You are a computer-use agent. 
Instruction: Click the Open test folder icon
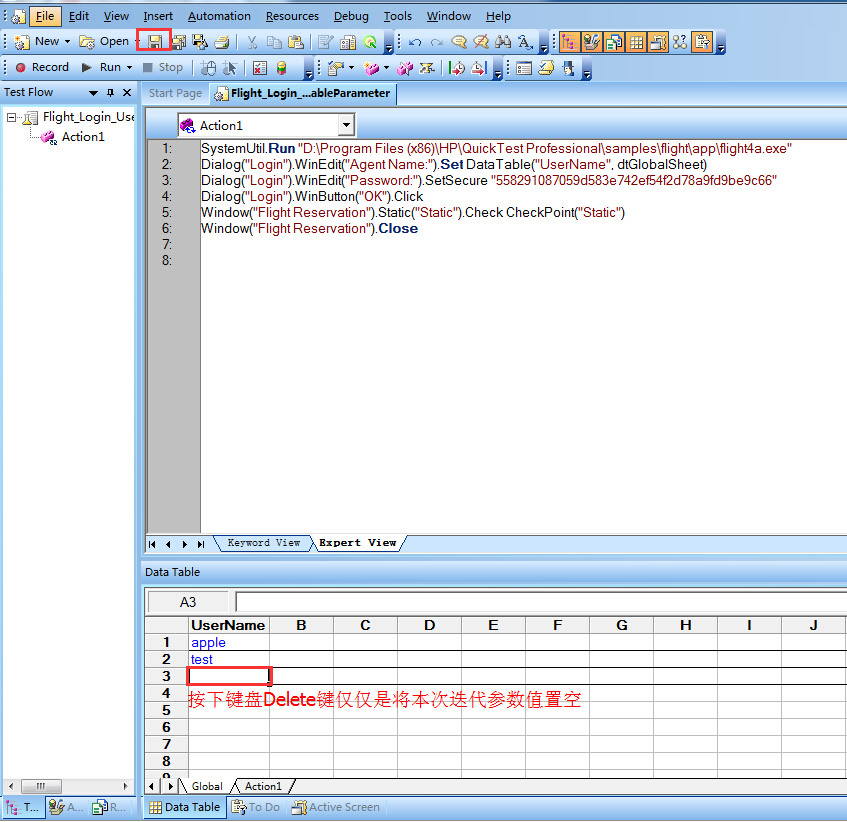click(86, 42)
